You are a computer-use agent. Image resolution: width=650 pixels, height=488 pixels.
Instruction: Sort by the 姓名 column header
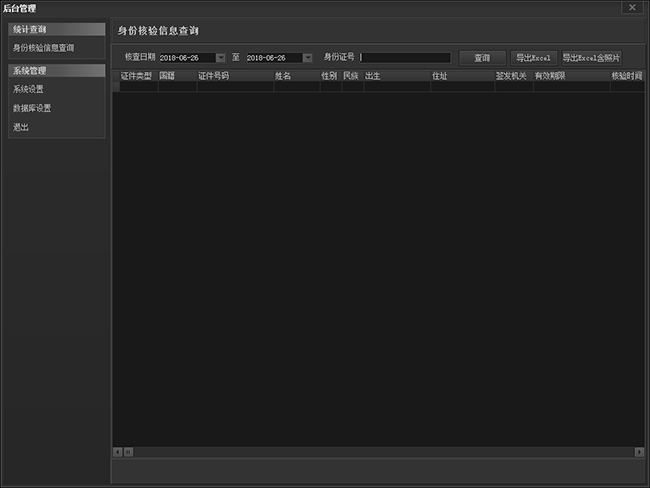point(296,75)
